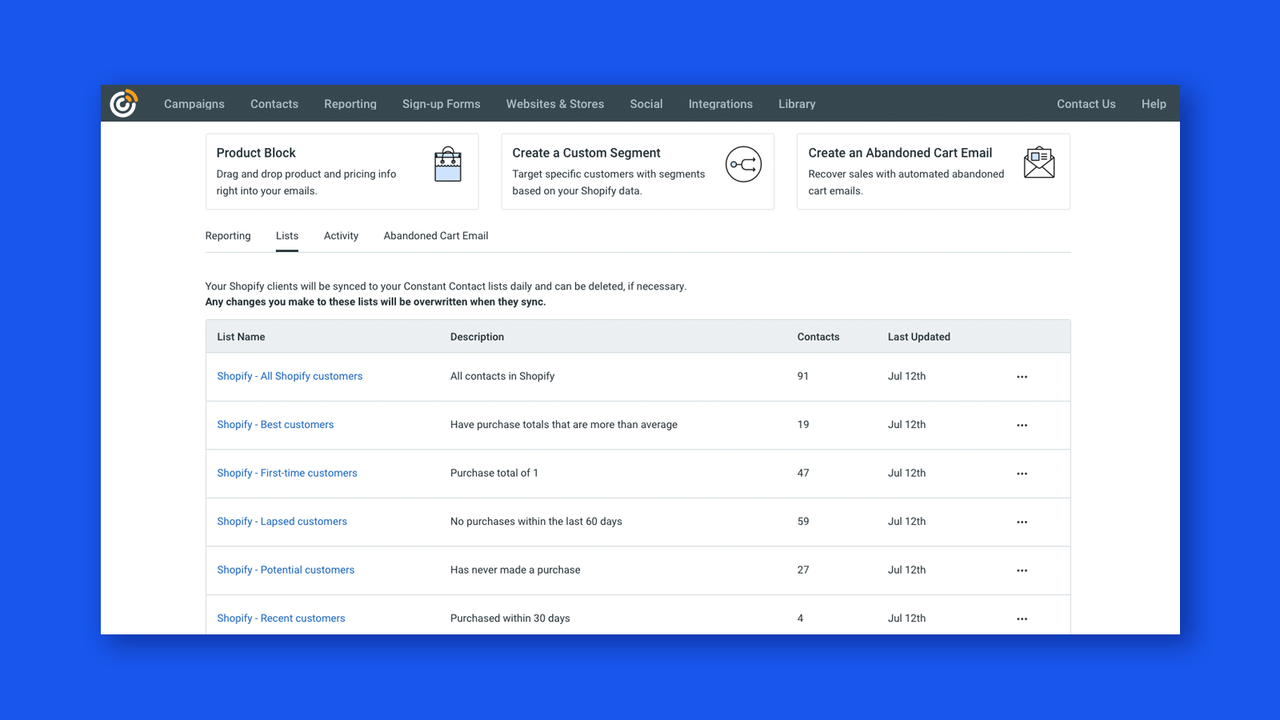Click the Constant Contact logo icon
1280x720 pixels.
point(123,103)
